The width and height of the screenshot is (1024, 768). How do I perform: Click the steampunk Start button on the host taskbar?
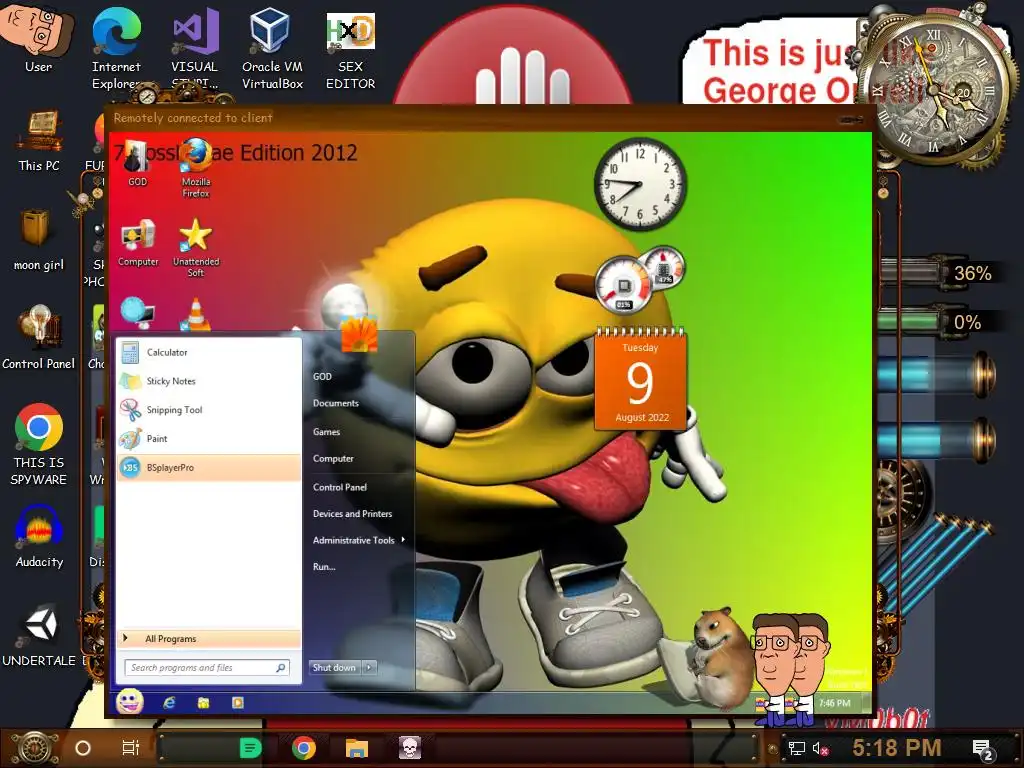coord(35,749)
